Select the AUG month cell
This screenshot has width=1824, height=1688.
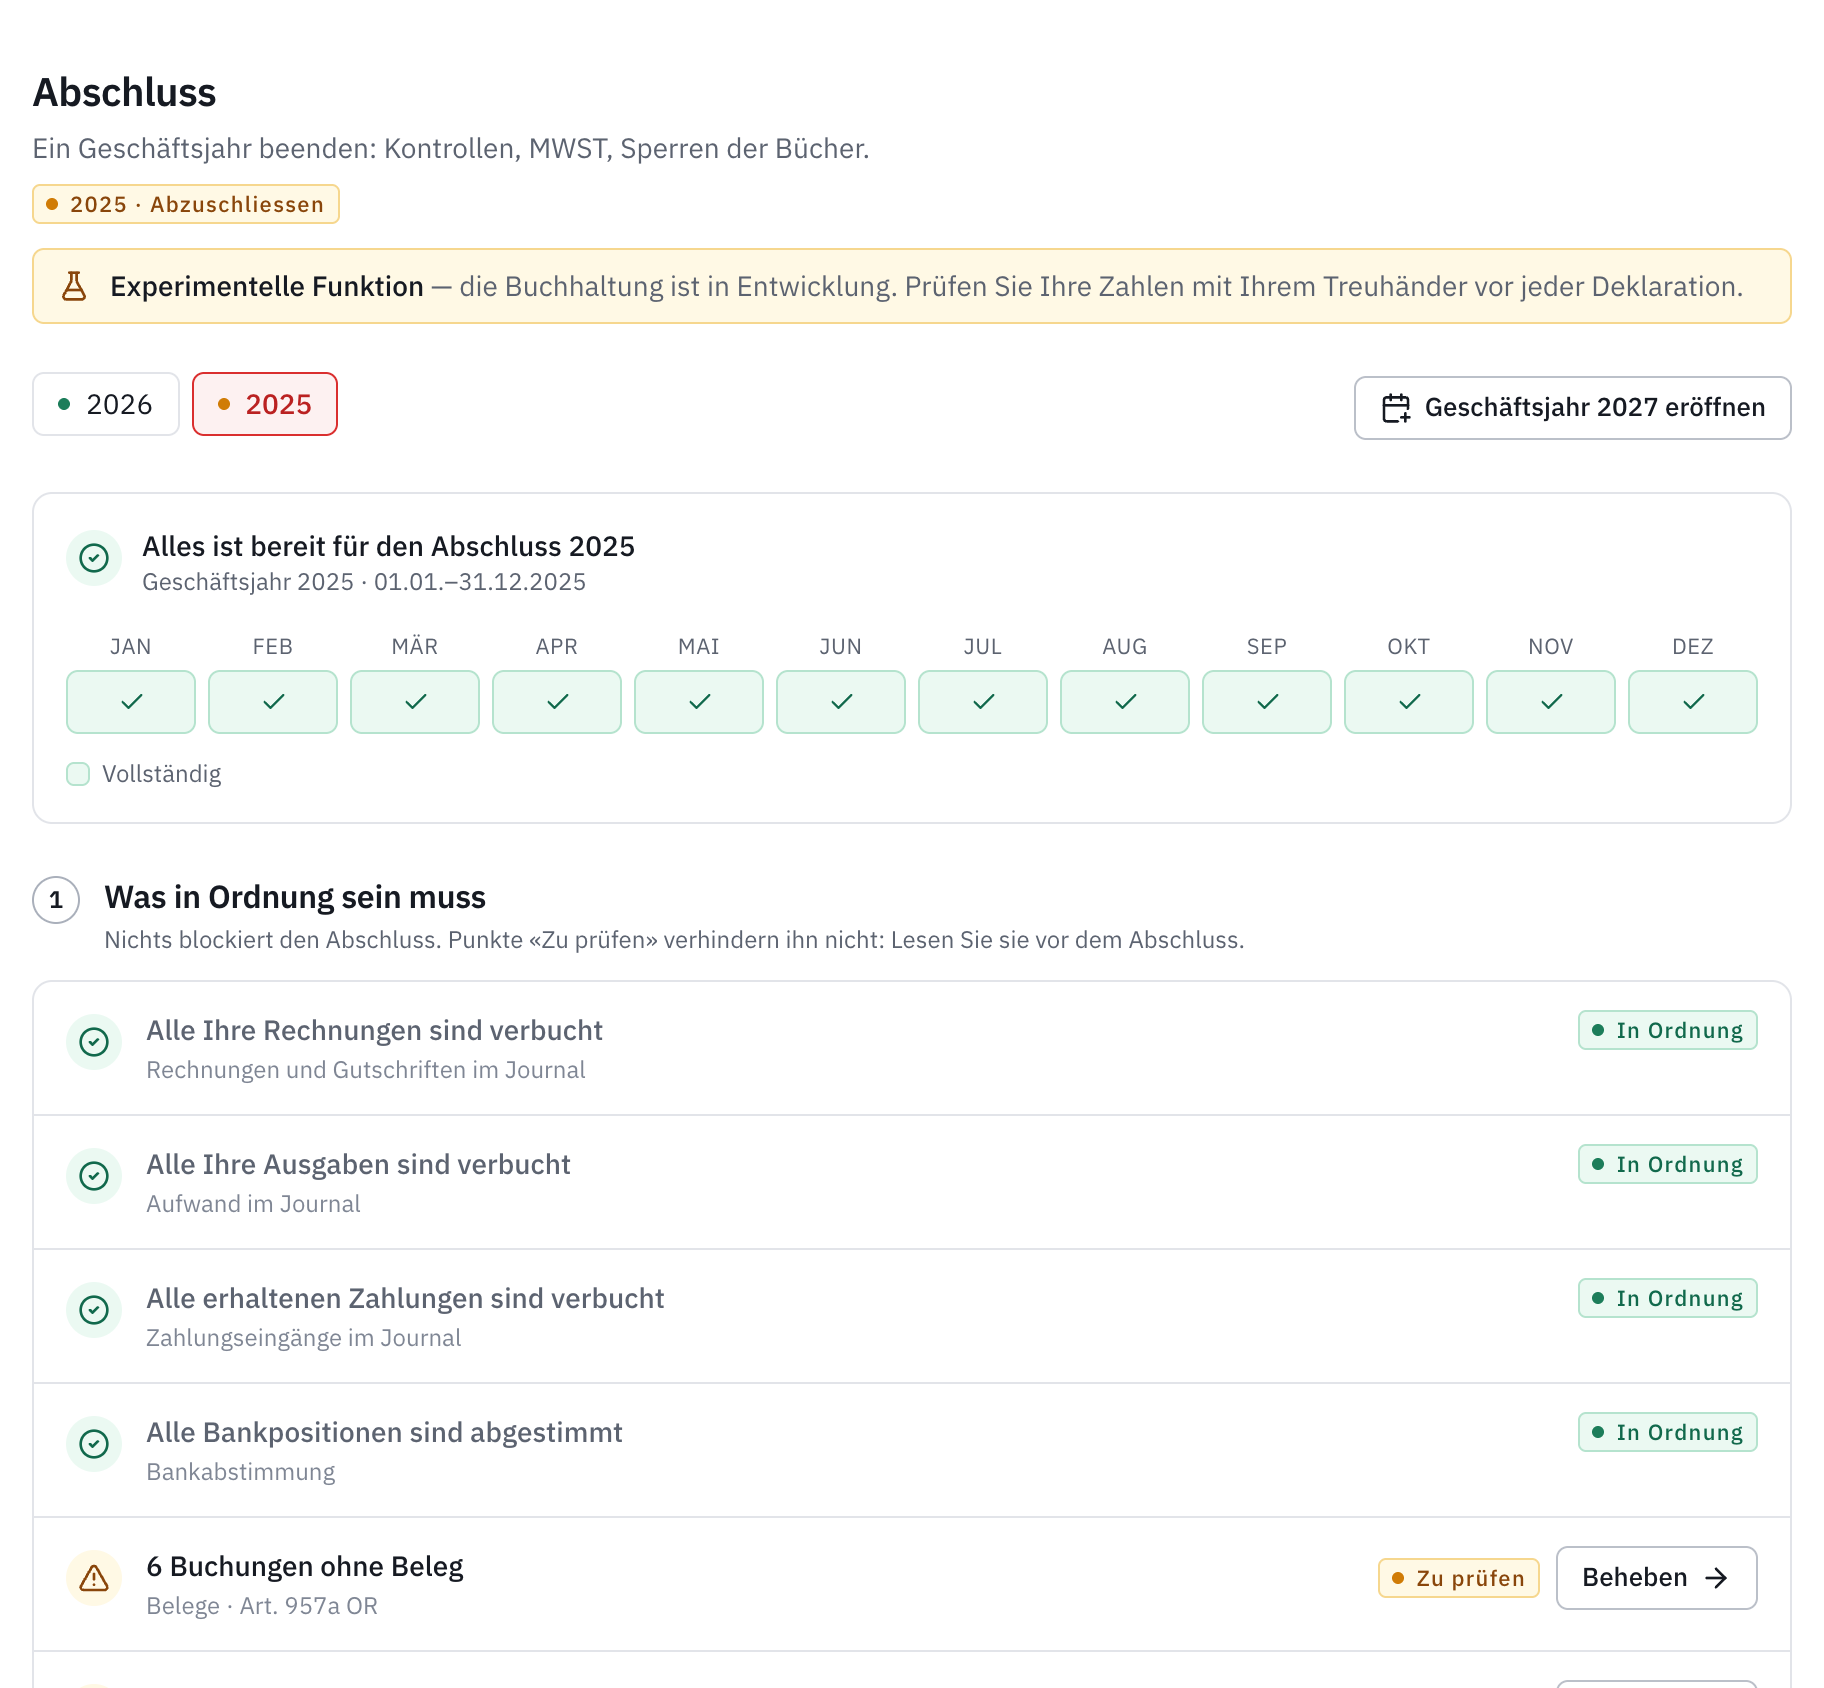click(1125, 702)
